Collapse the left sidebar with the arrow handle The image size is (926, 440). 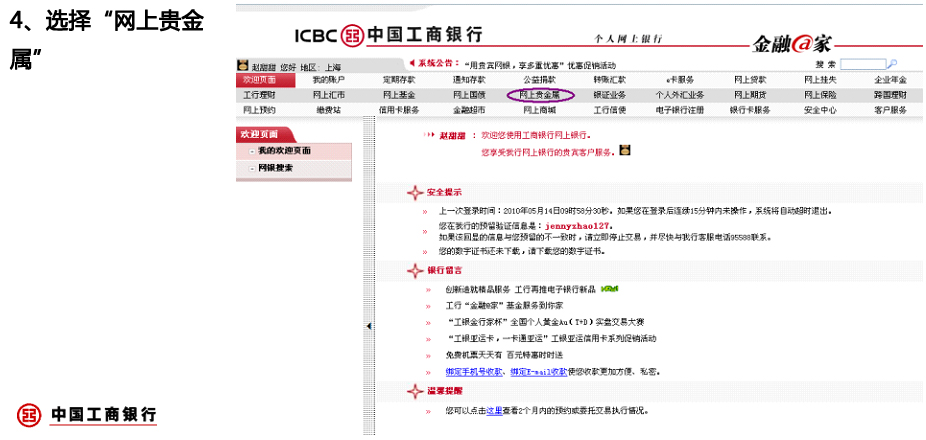click(x=369, y=326)
